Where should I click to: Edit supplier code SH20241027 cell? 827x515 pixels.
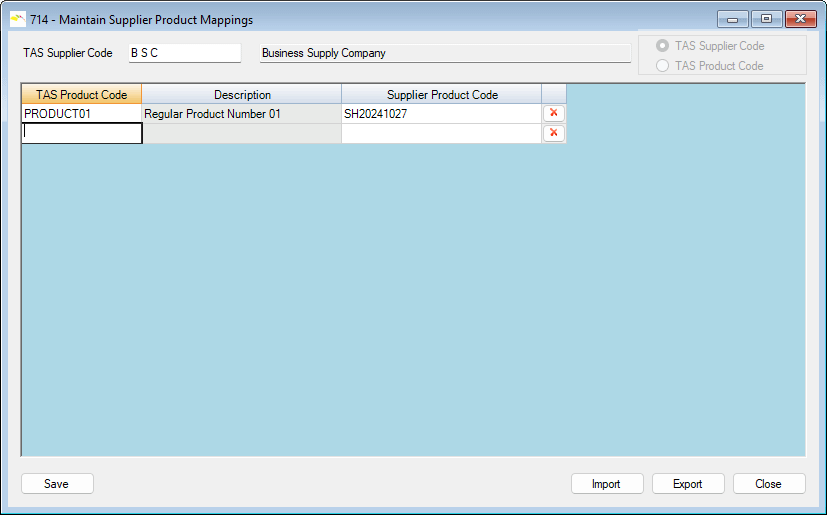pyautogui.click(x=441, y=114)
